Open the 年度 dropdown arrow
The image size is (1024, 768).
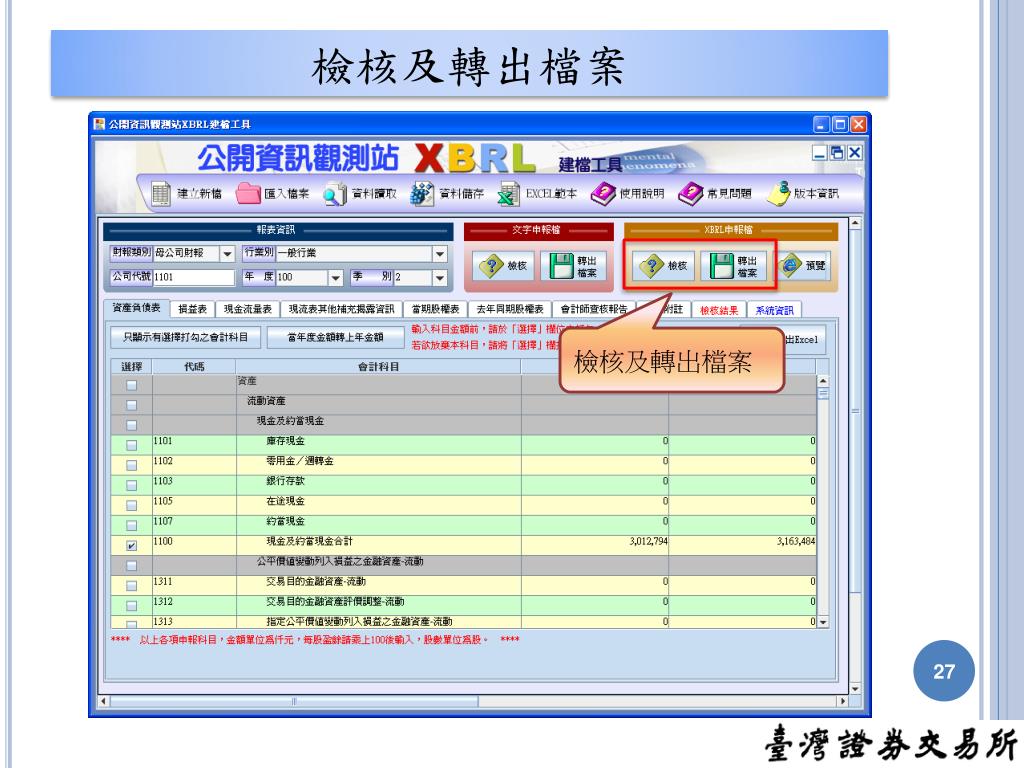pos(335,278)
